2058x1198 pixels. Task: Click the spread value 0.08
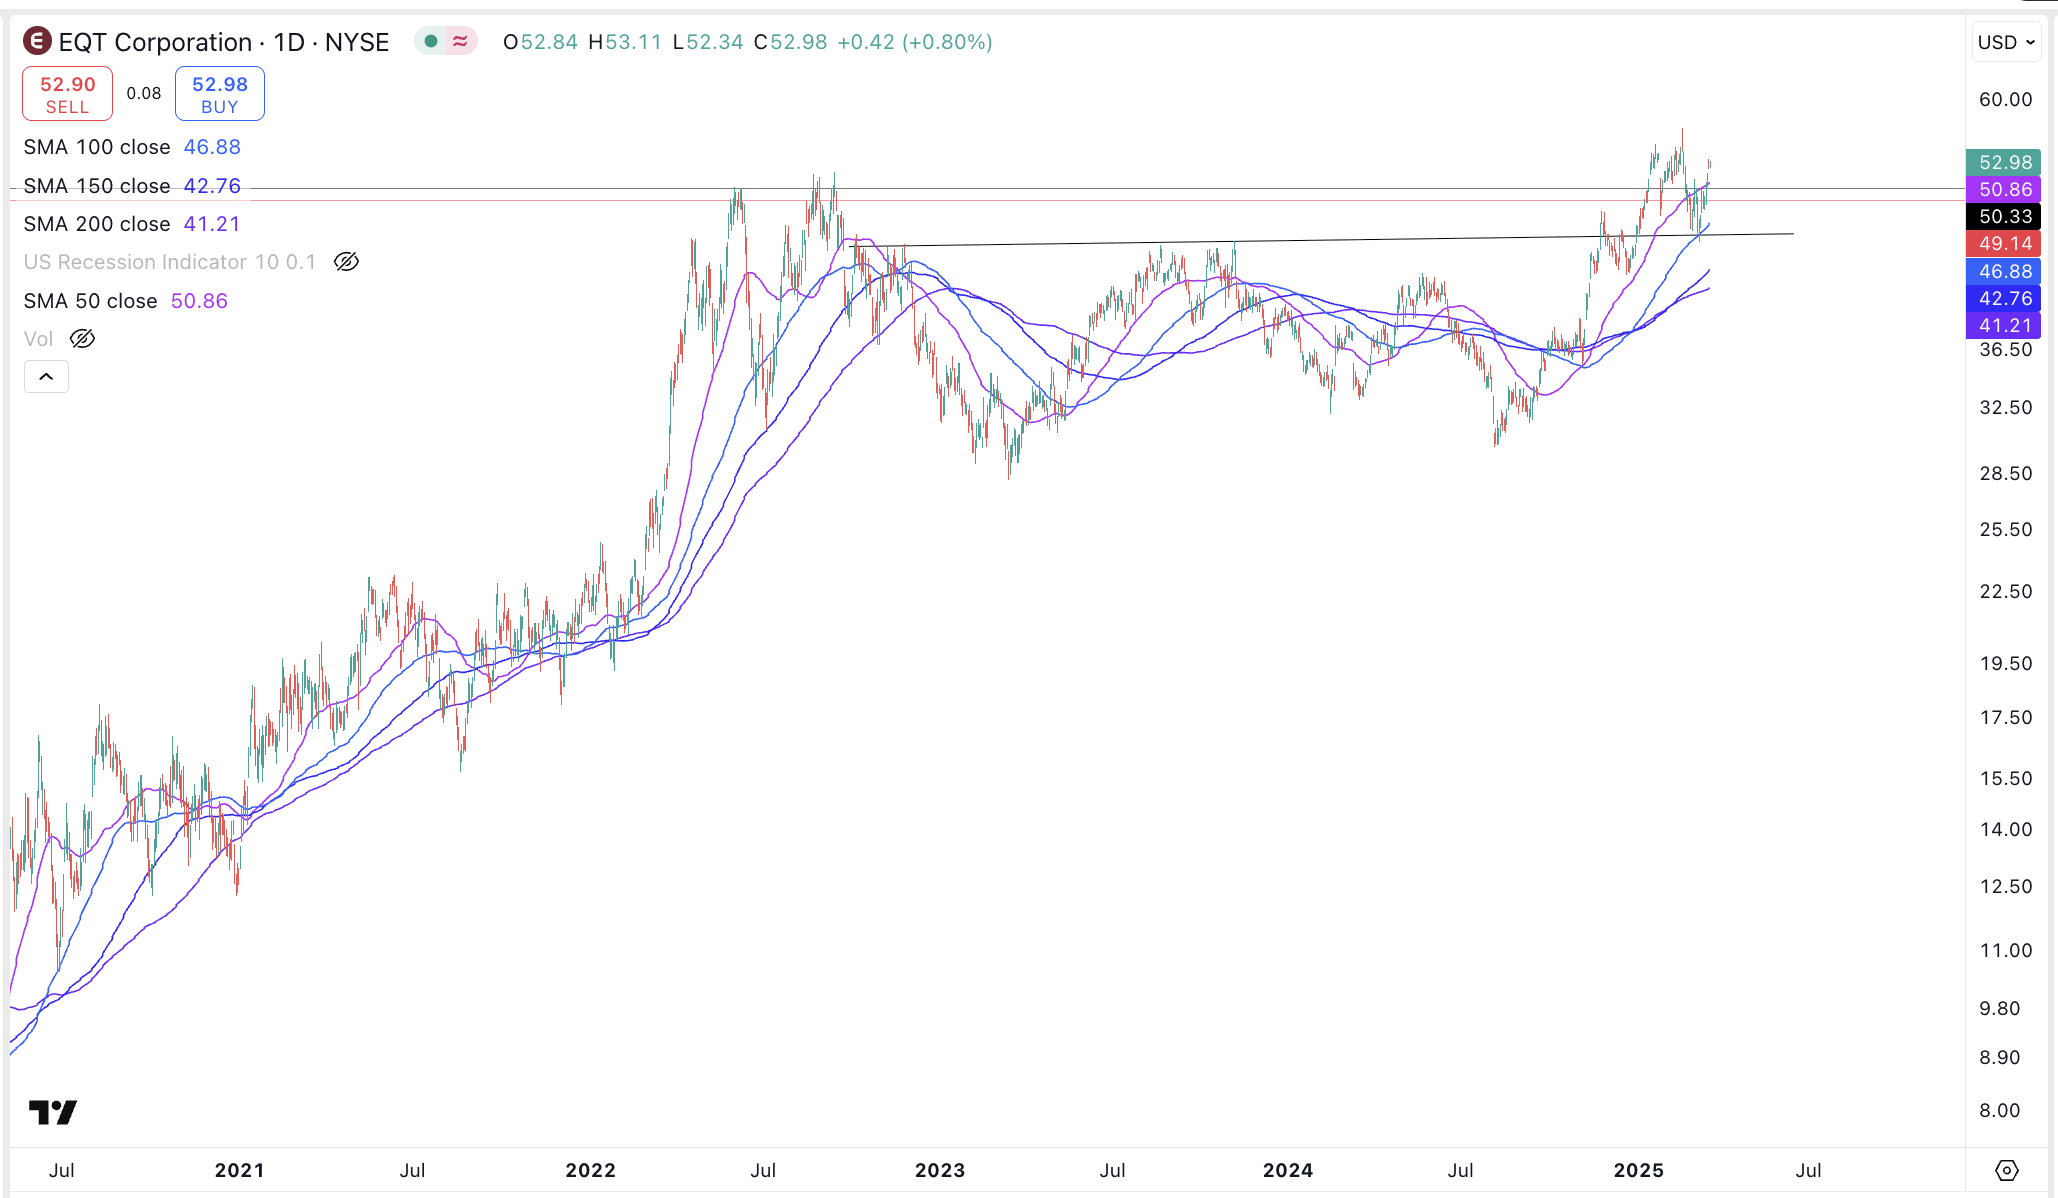(145, 92)
